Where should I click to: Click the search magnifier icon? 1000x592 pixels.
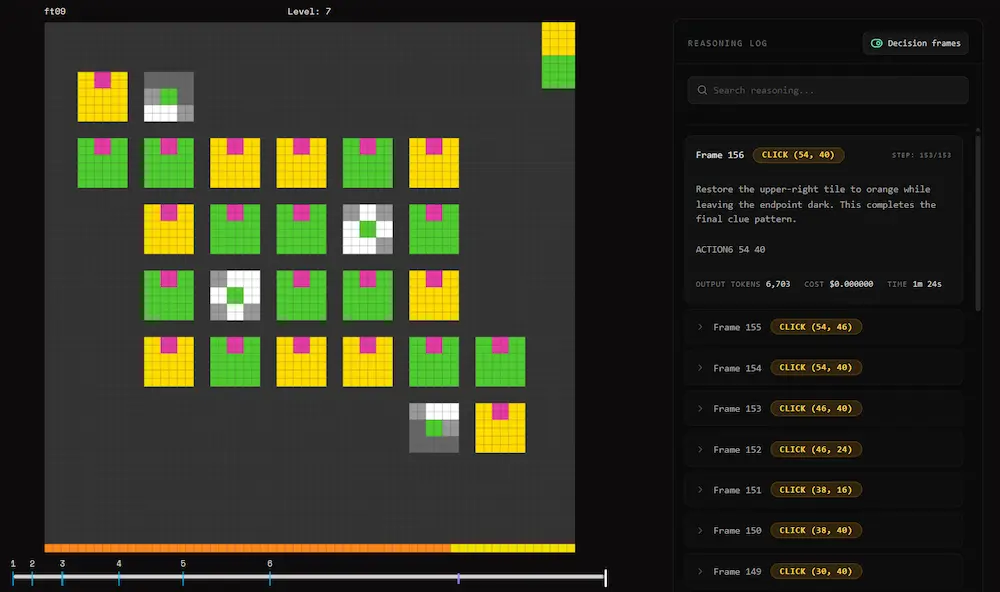702,90
